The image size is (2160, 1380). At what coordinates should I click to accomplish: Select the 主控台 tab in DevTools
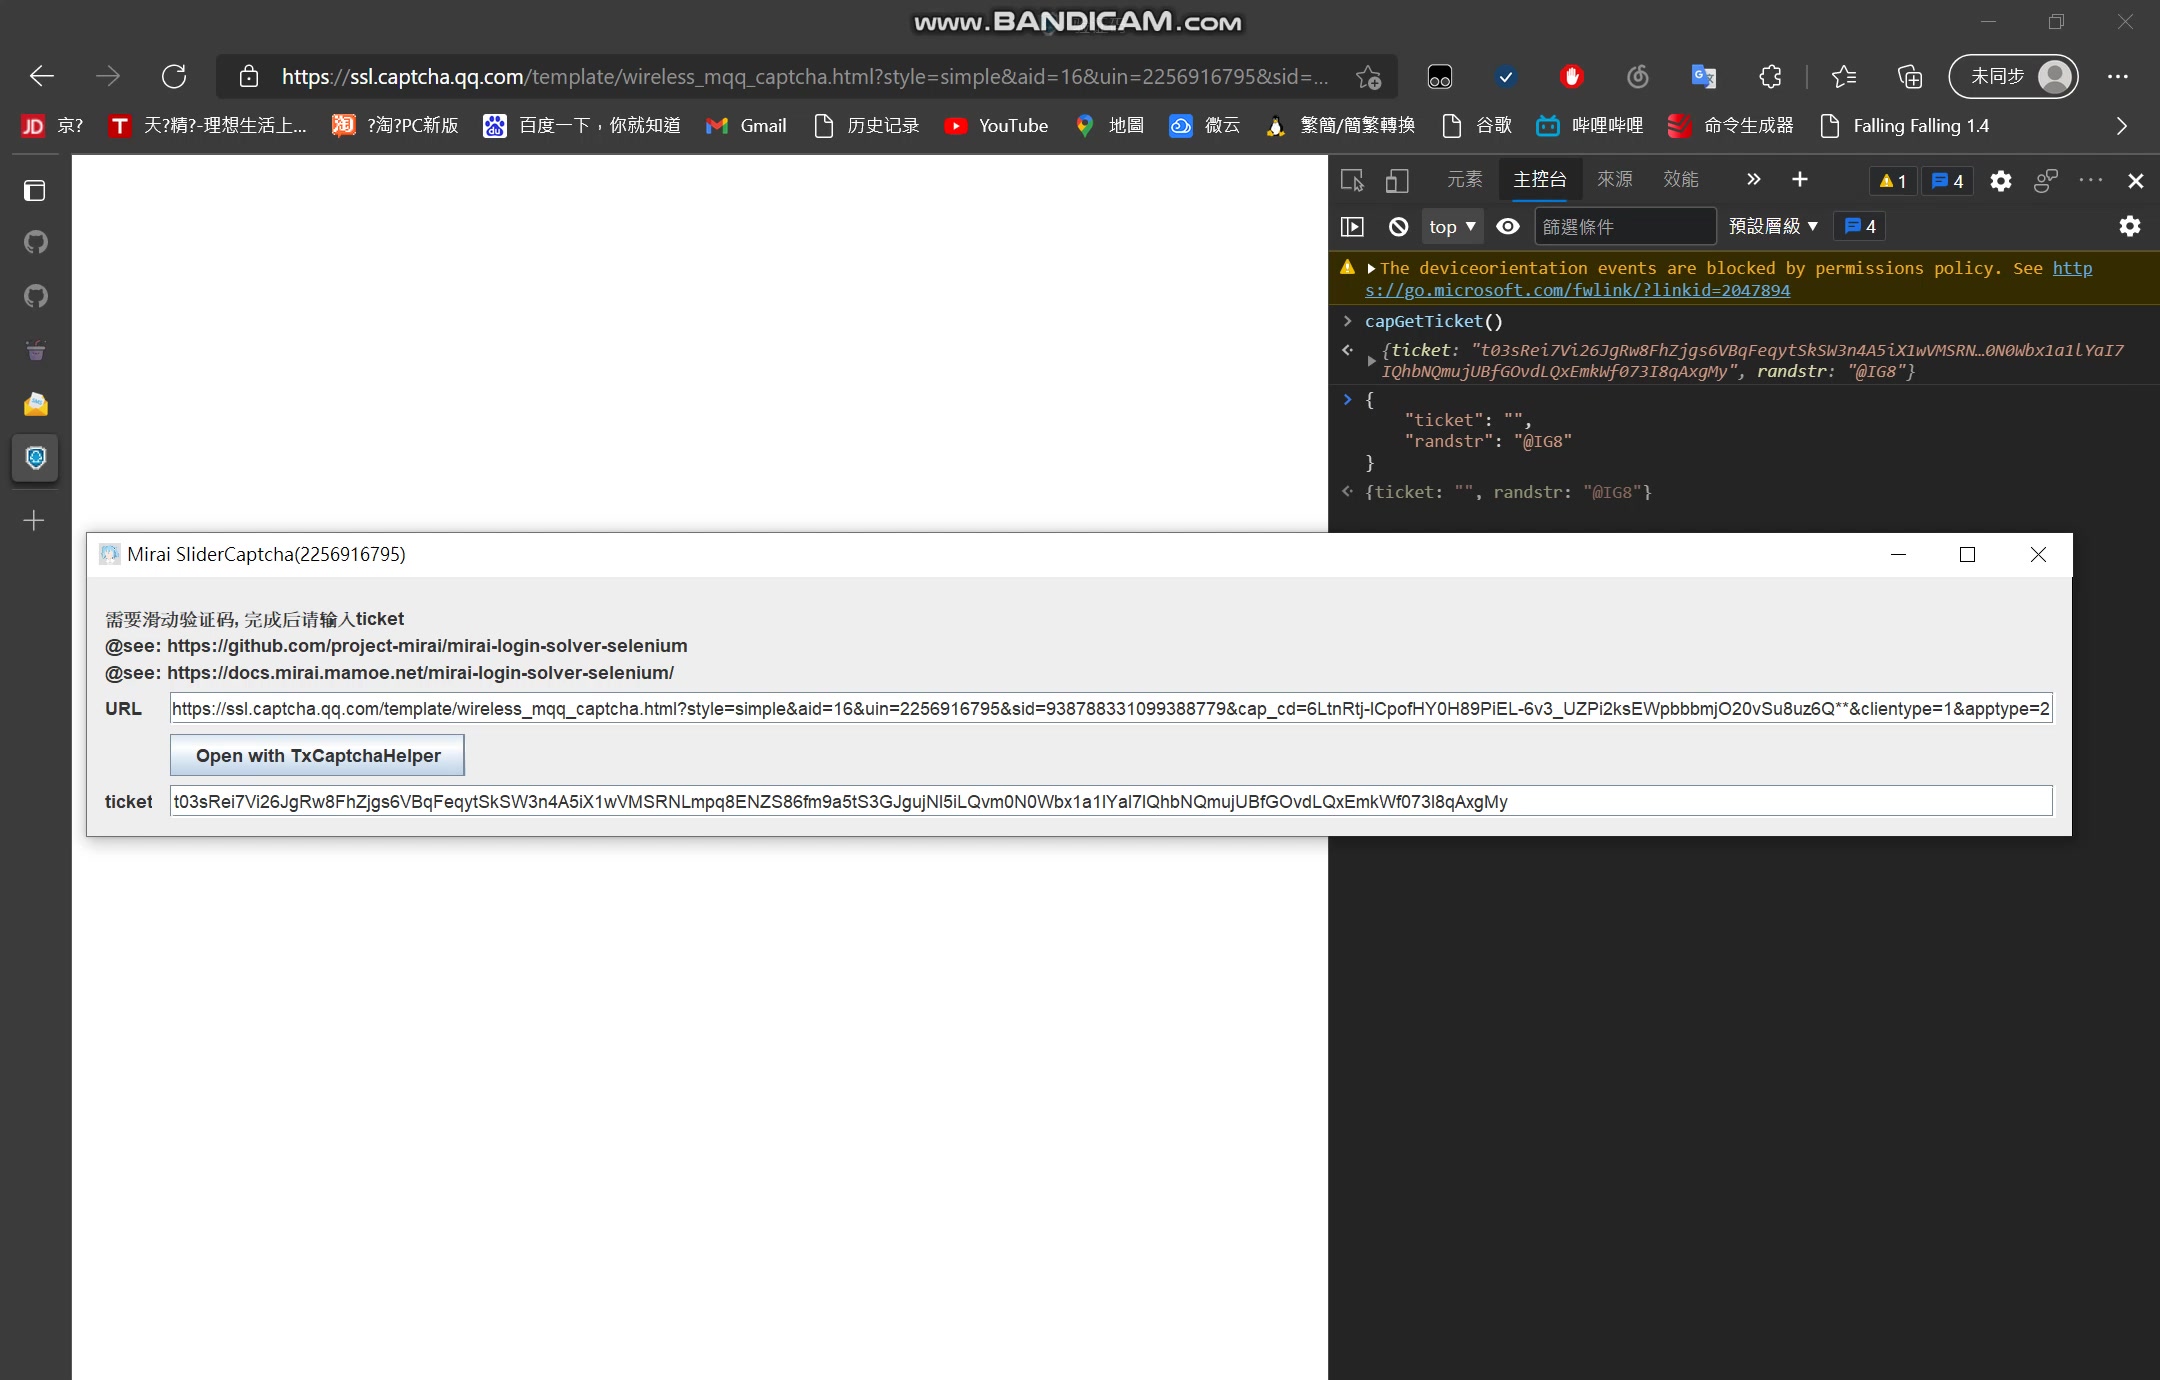pos(1538,178)
